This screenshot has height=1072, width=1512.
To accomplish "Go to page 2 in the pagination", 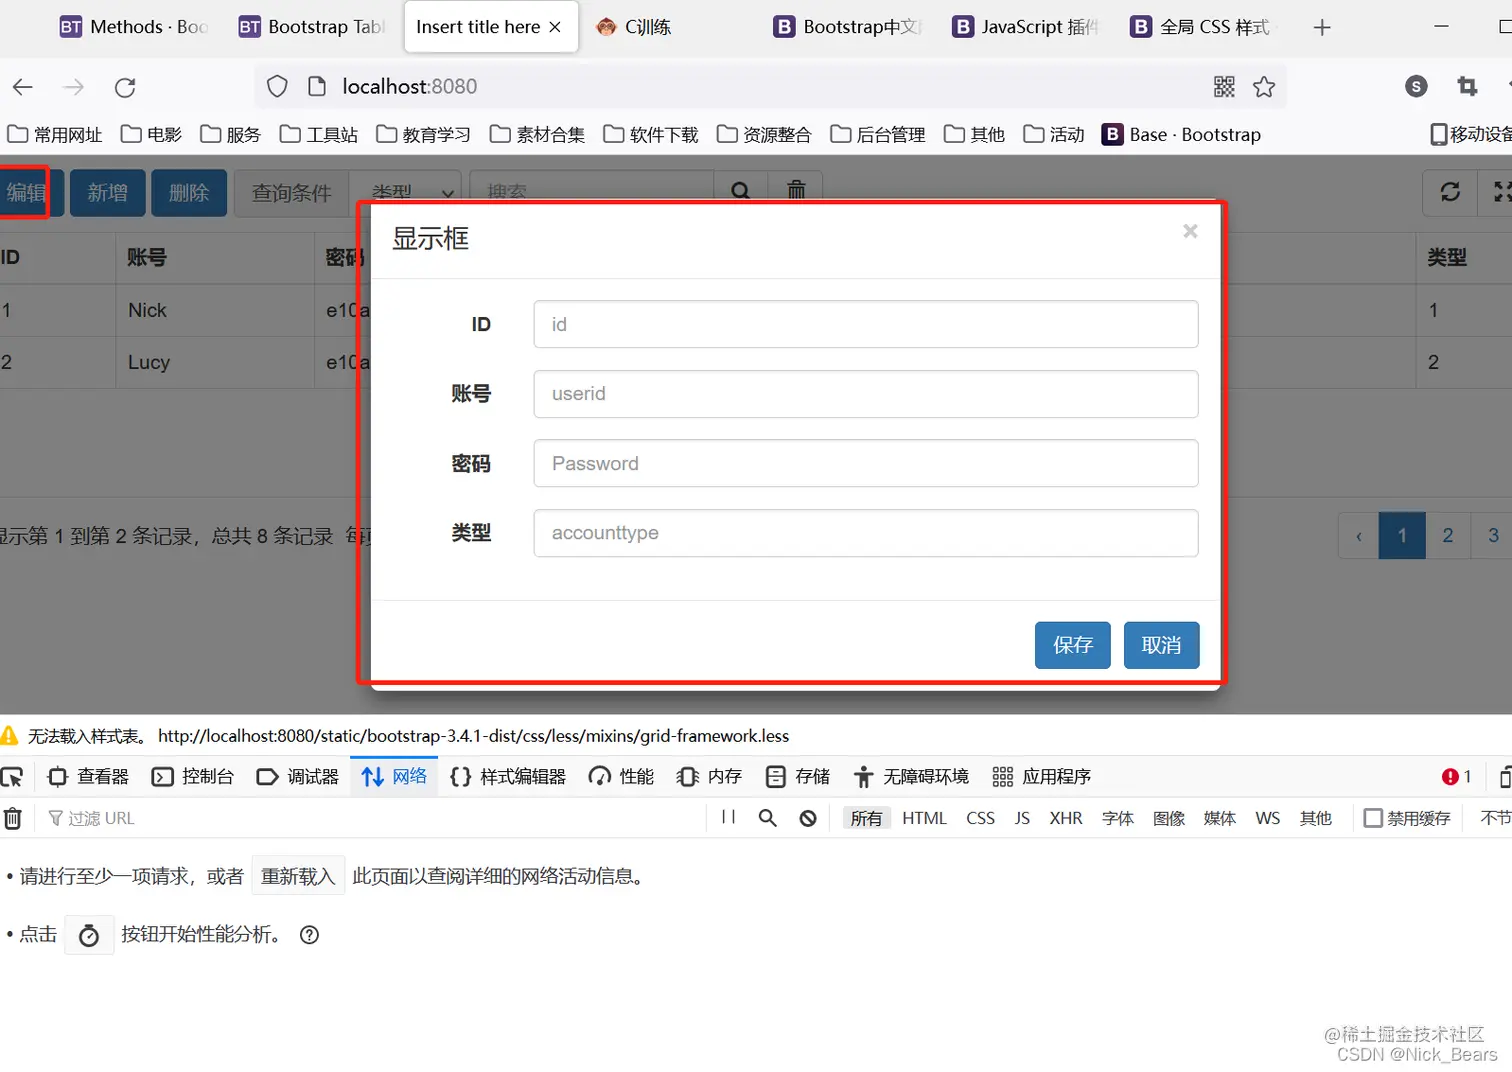I will pos(1447,535).
